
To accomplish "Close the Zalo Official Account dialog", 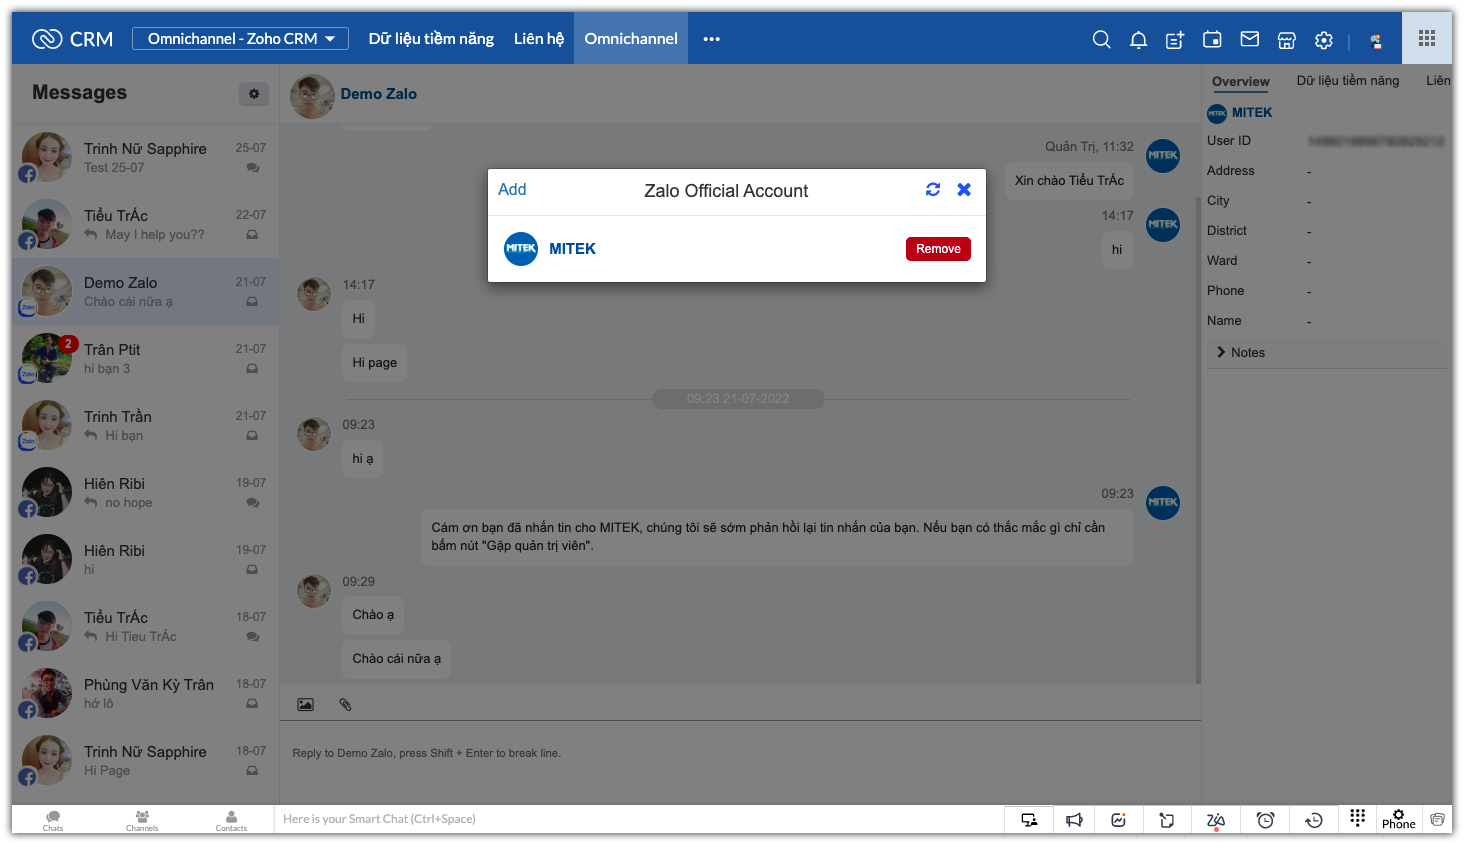I will (x=964, y=190).
